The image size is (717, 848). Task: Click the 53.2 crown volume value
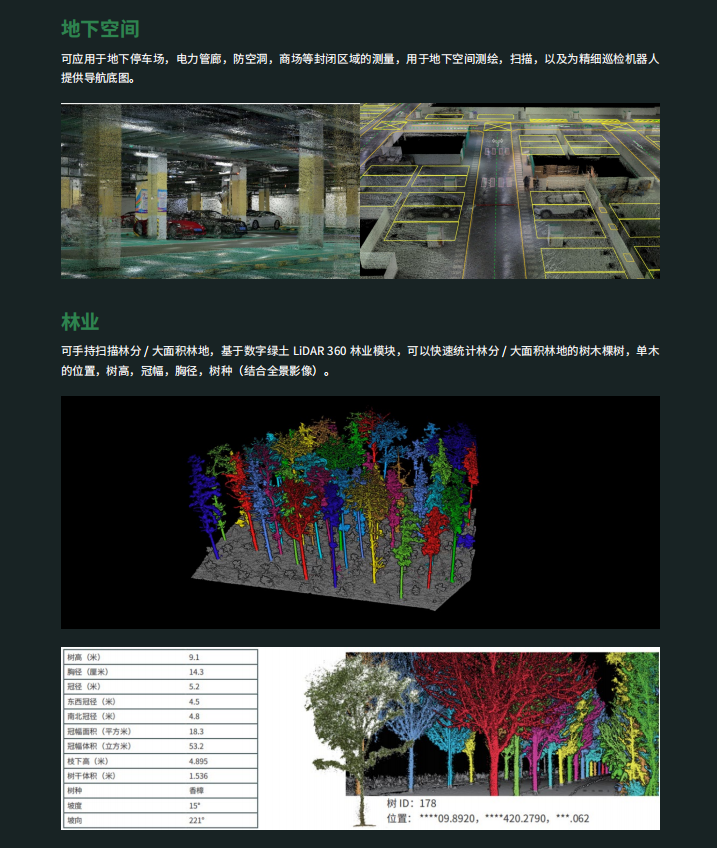pyautogui.click(x=197, y=746)
